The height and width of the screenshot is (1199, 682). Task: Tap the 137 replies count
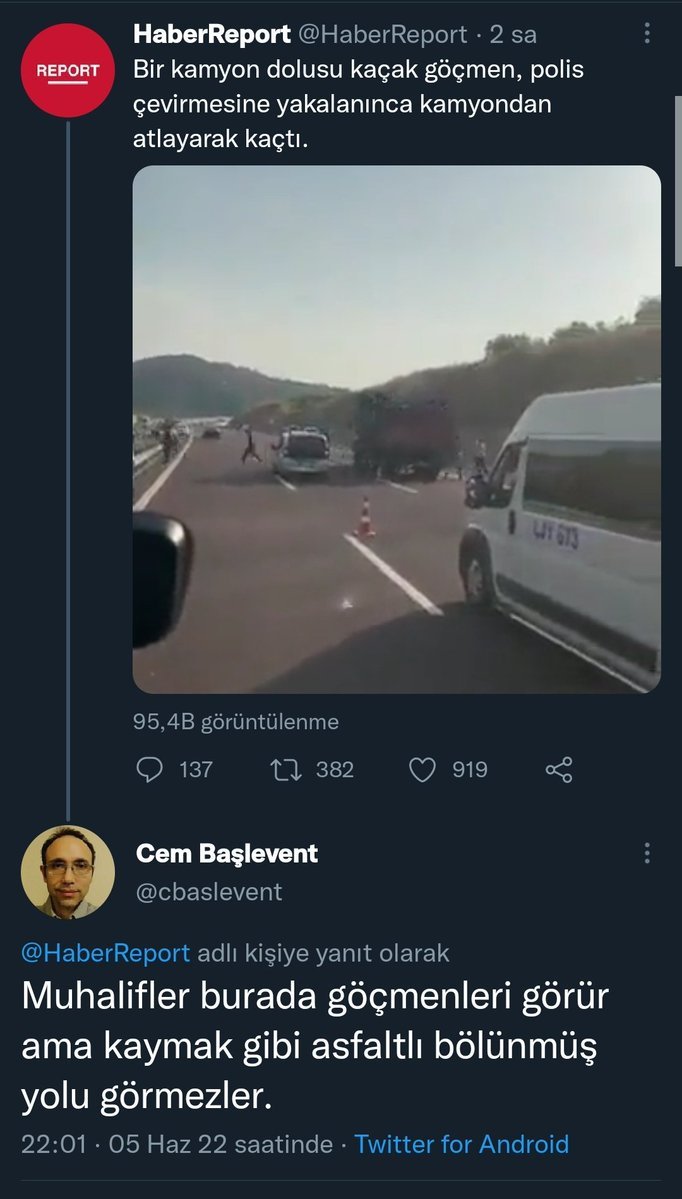(195, 769)
